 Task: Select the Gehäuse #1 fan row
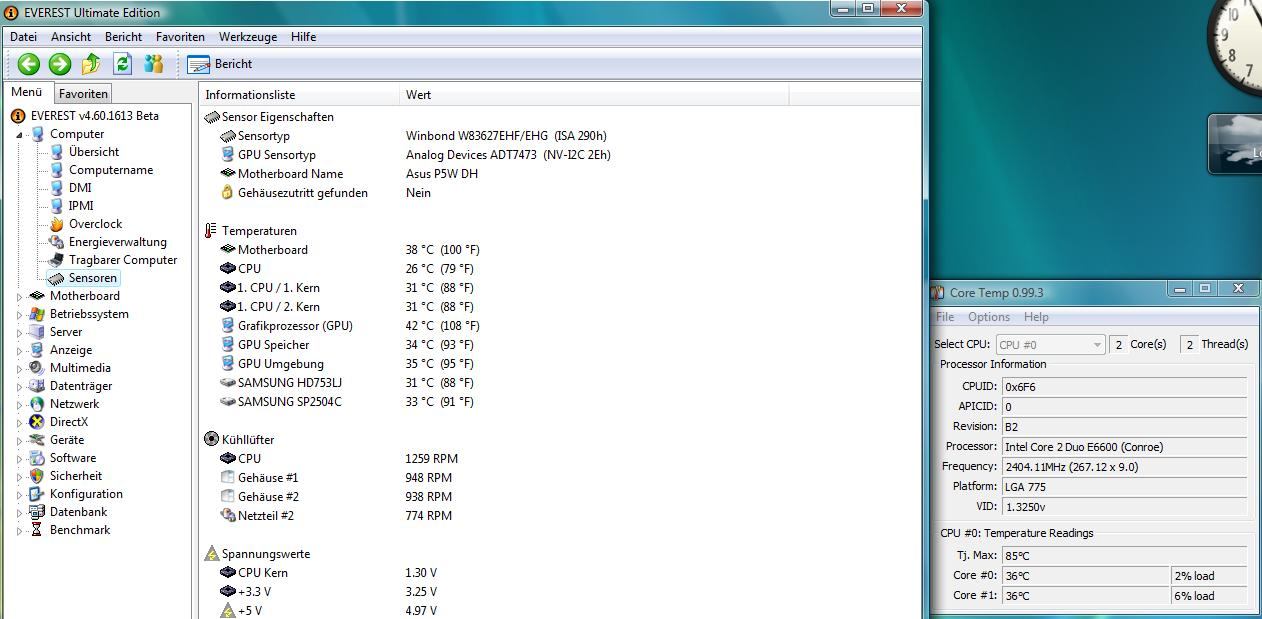pos(560,478)
